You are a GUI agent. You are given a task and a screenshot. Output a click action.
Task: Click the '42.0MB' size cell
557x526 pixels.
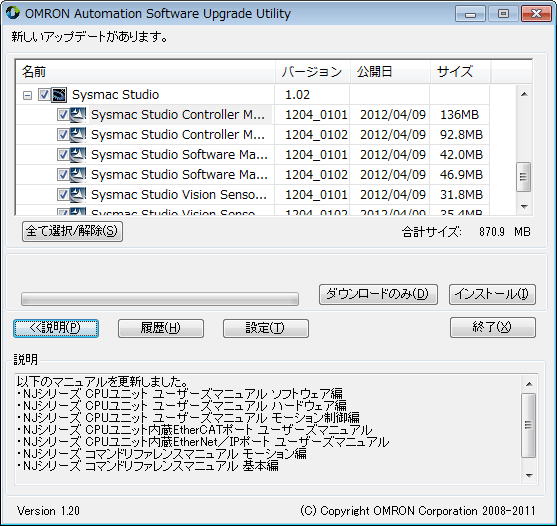pos(461,154)
